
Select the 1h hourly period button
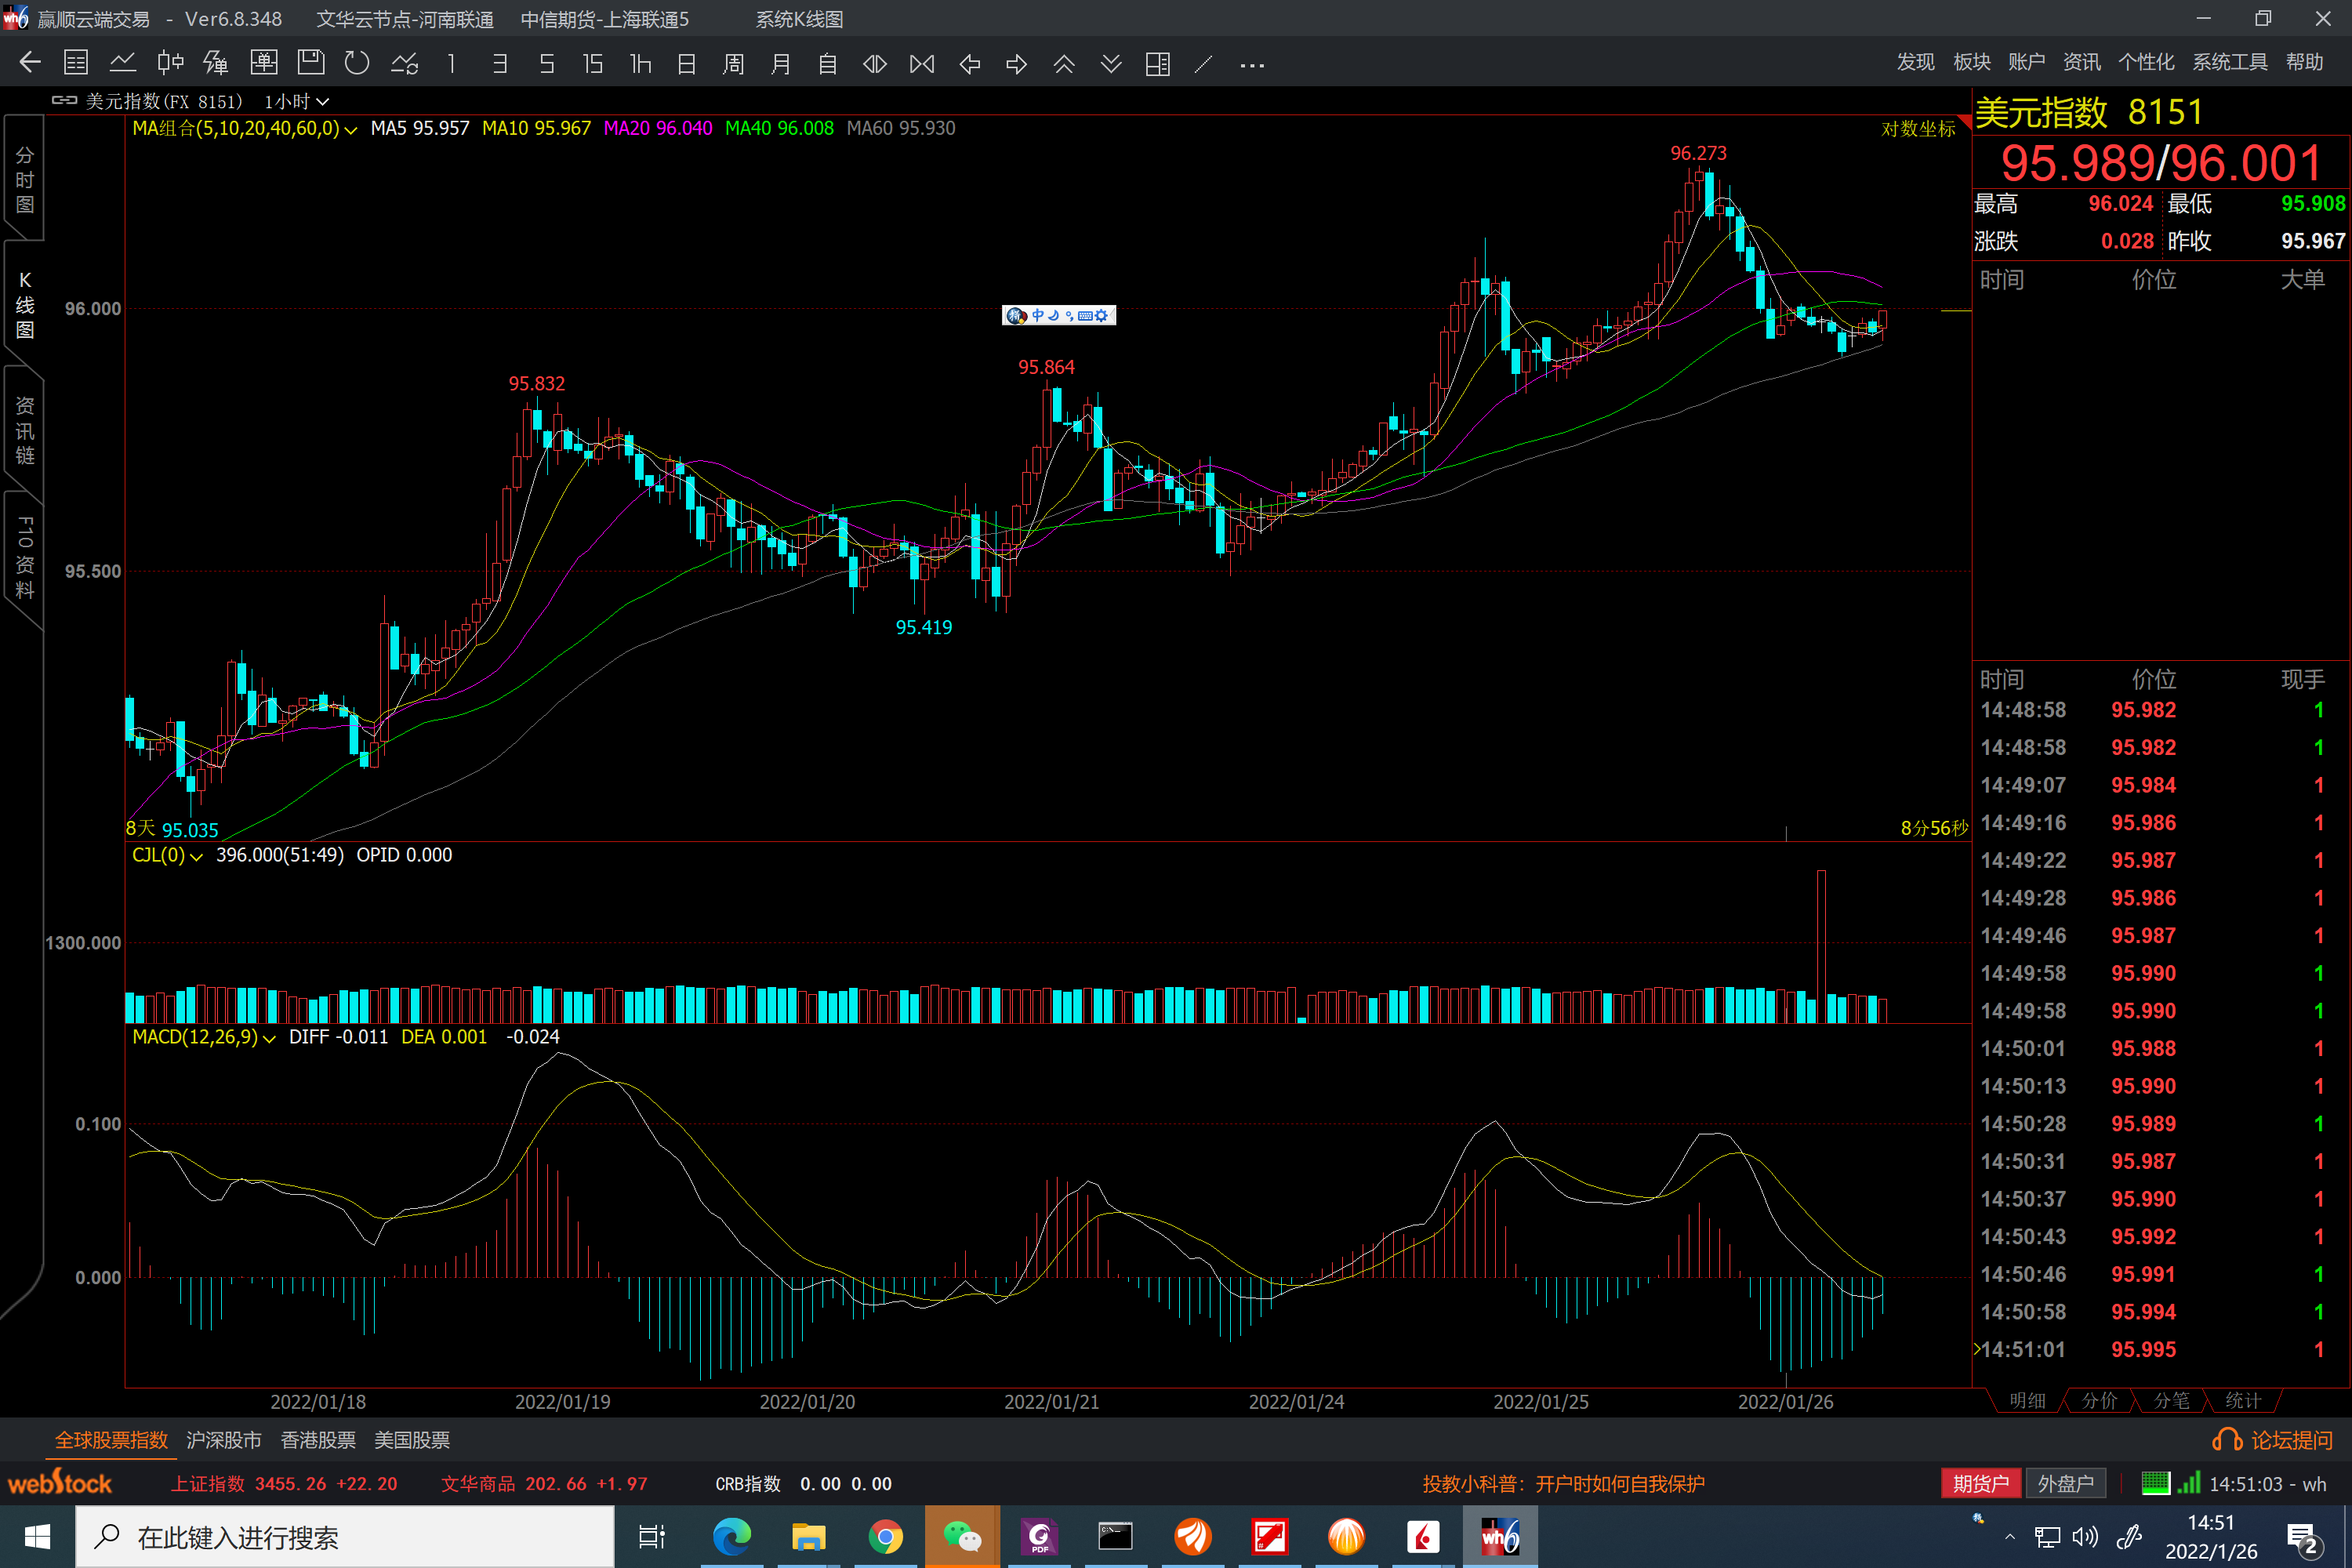tap(640, 63)
